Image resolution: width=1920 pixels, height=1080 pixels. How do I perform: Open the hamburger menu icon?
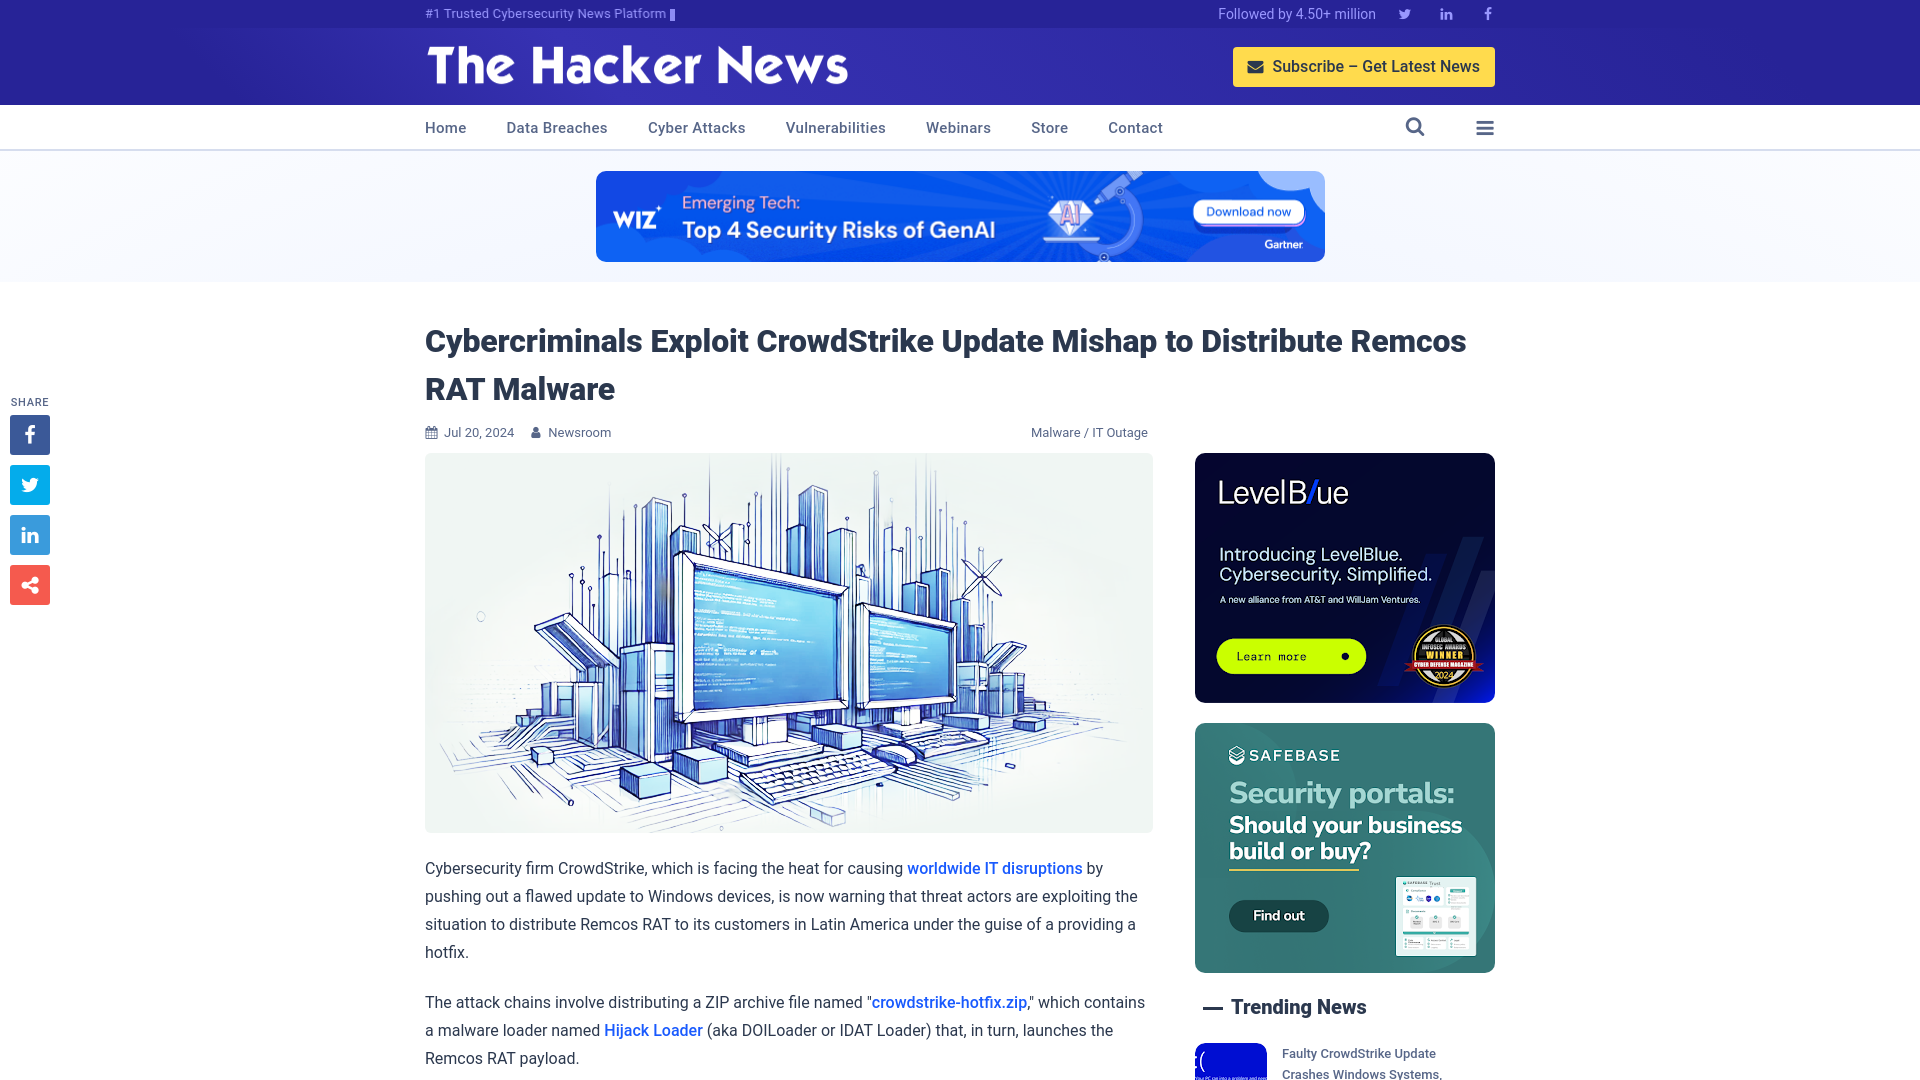click(x=1485, y=128)
